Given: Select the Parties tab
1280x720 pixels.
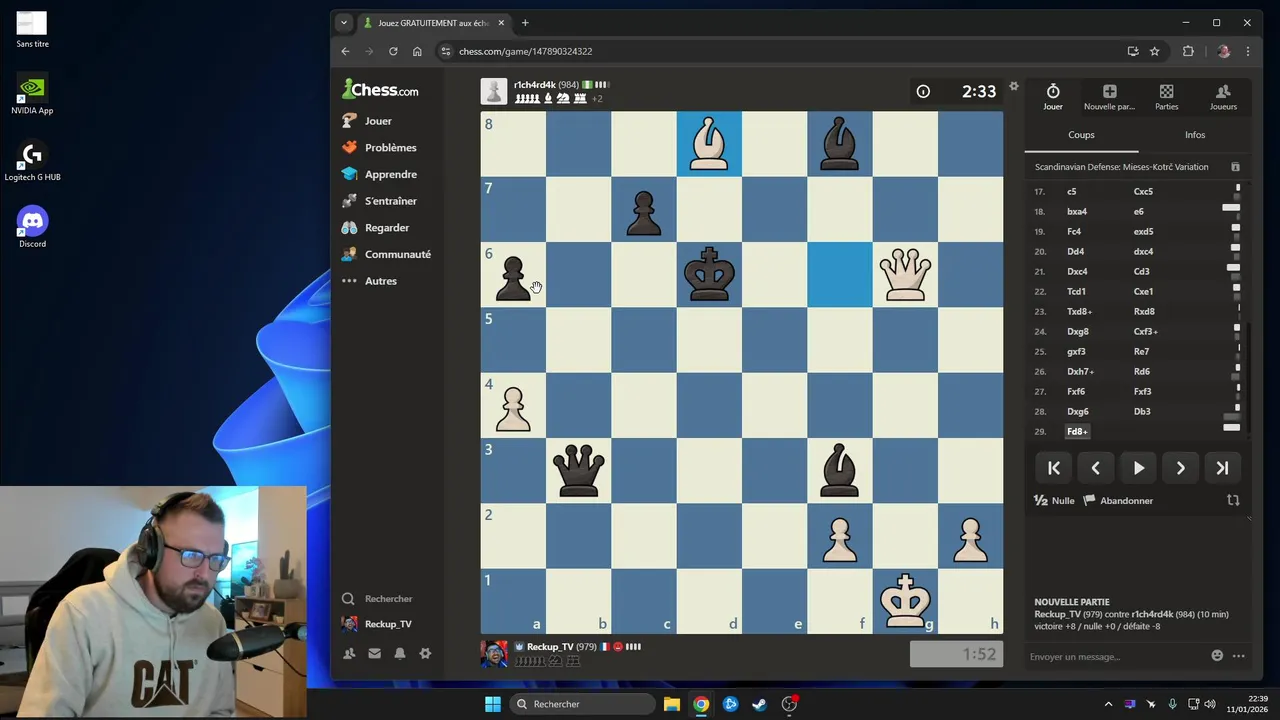Looking at the screenshot, I should point(1166,97).
